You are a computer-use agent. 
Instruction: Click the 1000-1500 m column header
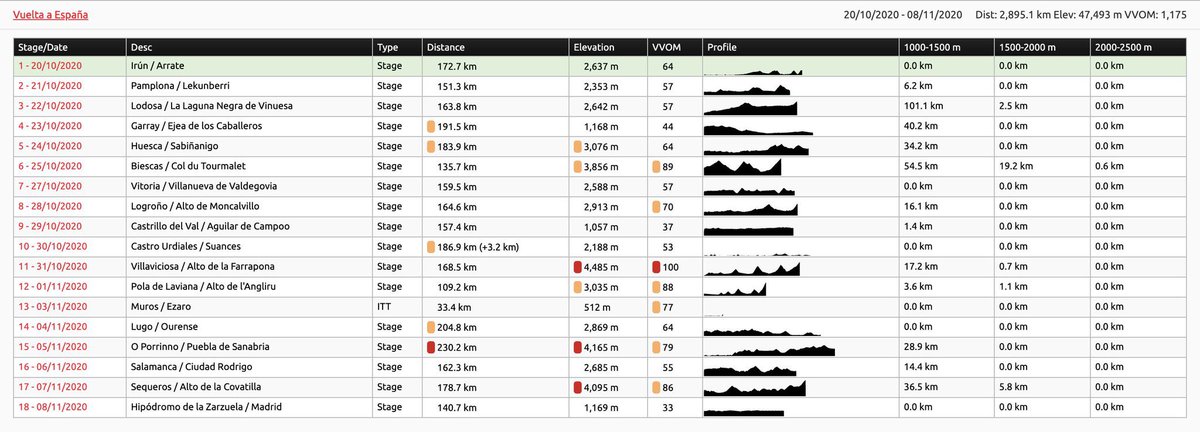[x=945, y=47]
